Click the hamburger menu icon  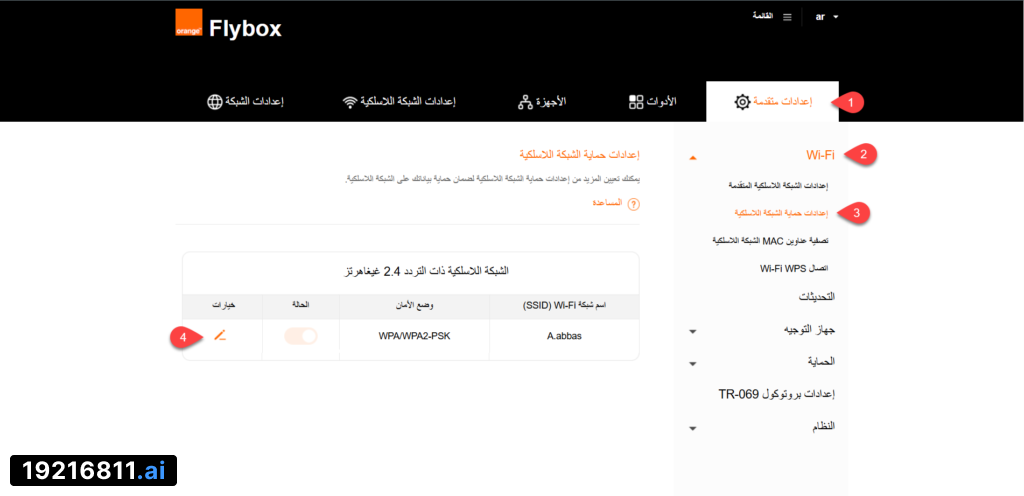[x=787, y=16]
